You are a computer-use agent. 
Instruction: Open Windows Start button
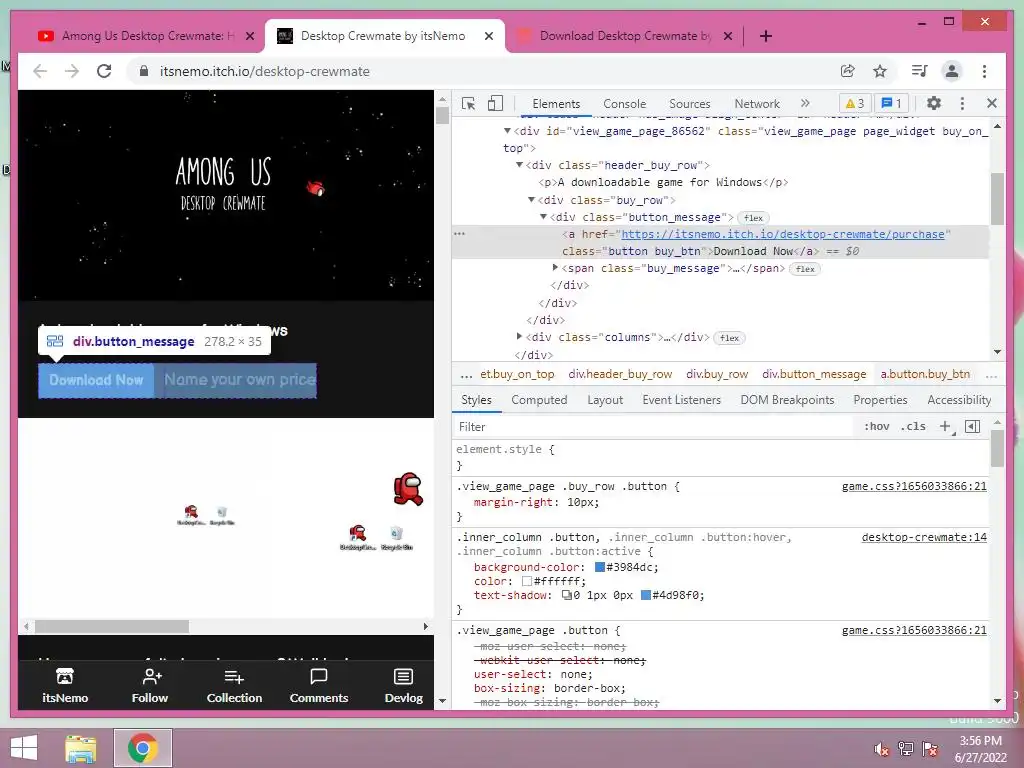point(24,748)
